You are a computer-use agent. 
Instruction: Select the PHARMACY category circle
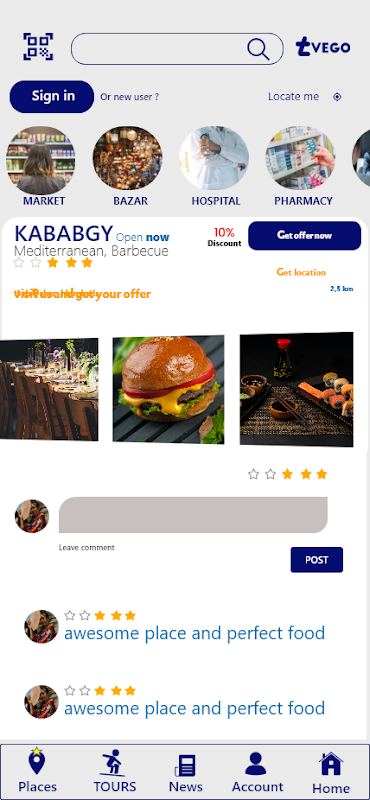[x=301, y=159]
